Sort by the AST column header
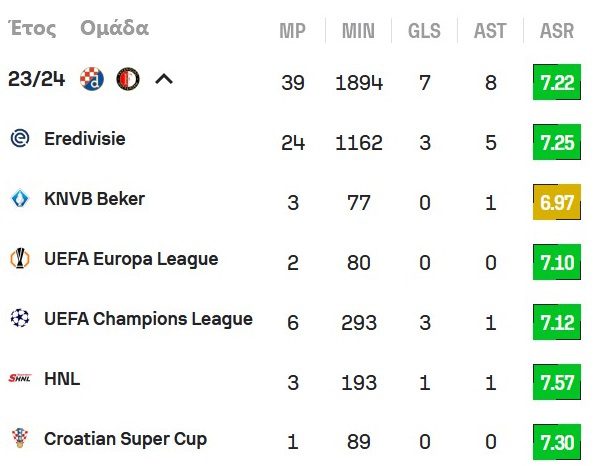The height and width of the screenshot is (466, 608). pyautogui.click(x=490, y=31)
